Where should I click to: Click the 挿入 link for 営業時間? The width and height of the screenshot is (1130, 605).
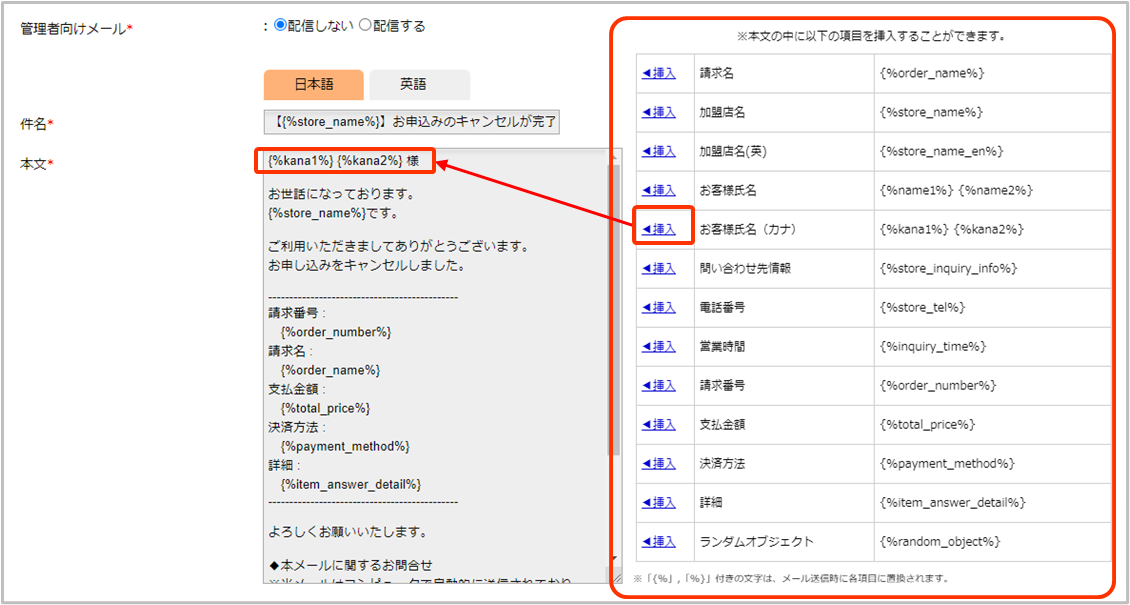(659, 346)
